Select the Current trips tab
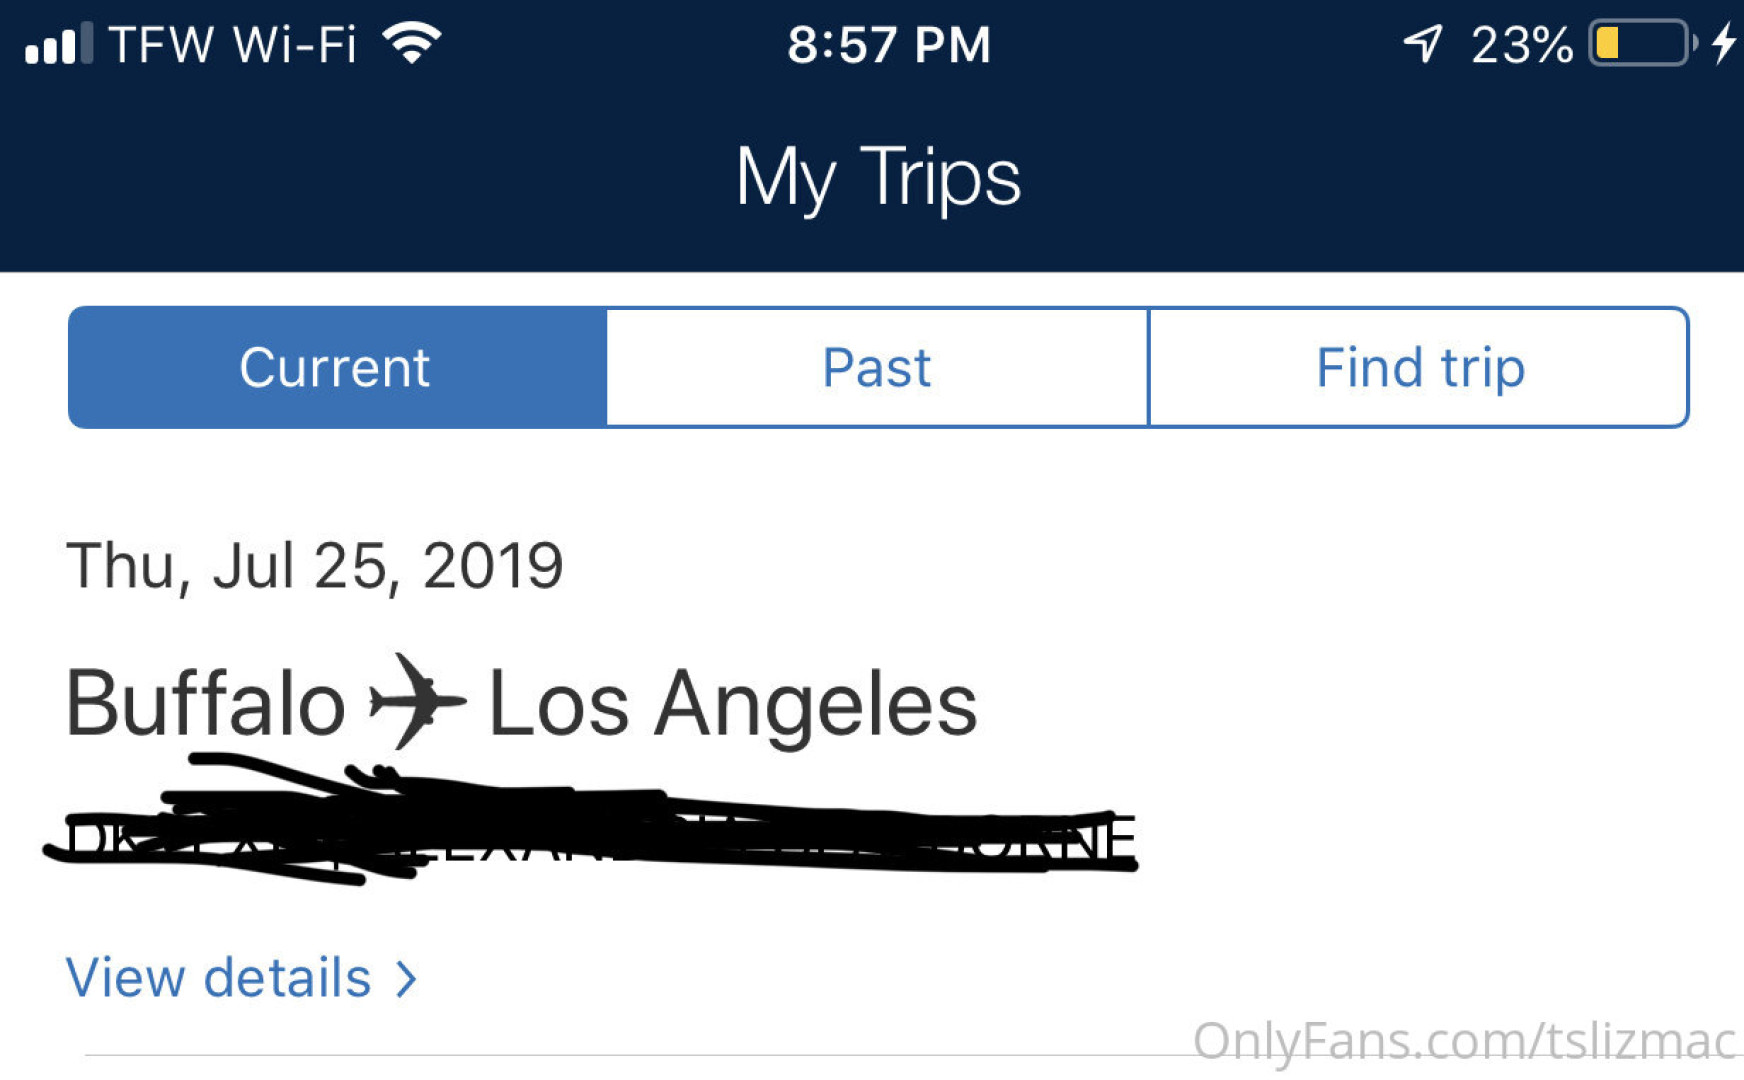This screenshot has width=1744, height=1080. click(336, 367)
